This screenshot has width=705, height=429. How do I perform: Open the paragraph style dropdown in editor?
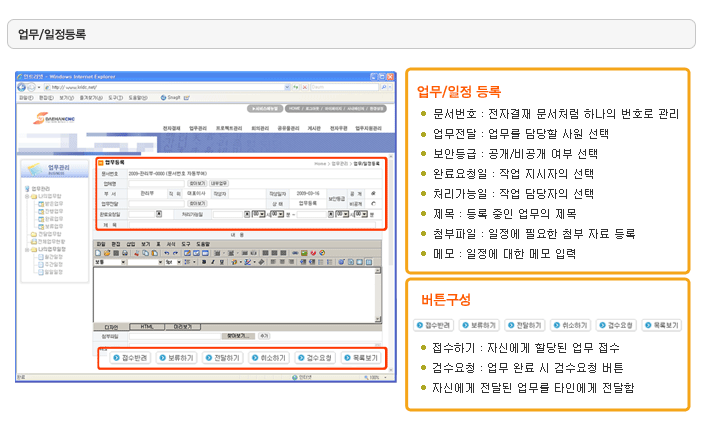click(x=110, y=263)
